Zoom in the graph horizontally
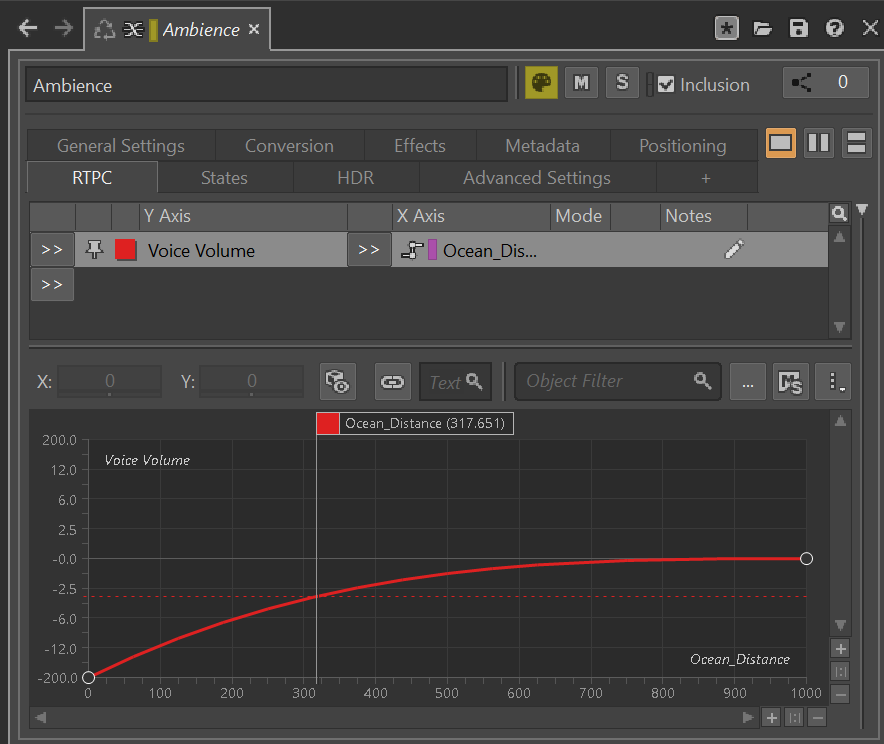Screen dimensions: 884x744 772,718
